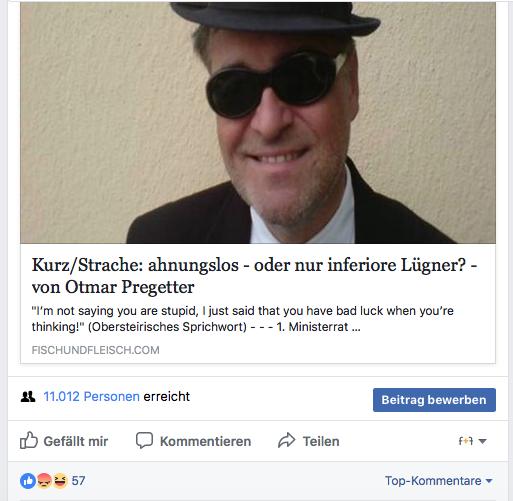Click the speech bubble comment icon
Screen dimensions: 513x501
[x=144, y=440]
